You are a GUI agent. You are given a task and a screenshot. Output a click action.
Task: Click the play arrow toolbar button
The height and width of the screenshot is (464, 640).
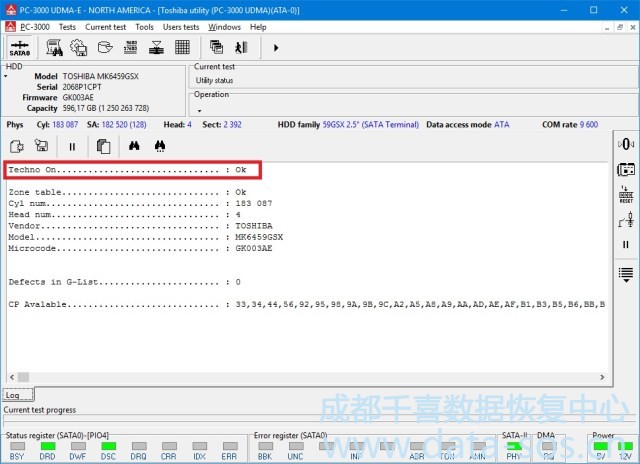click(276, 47)
